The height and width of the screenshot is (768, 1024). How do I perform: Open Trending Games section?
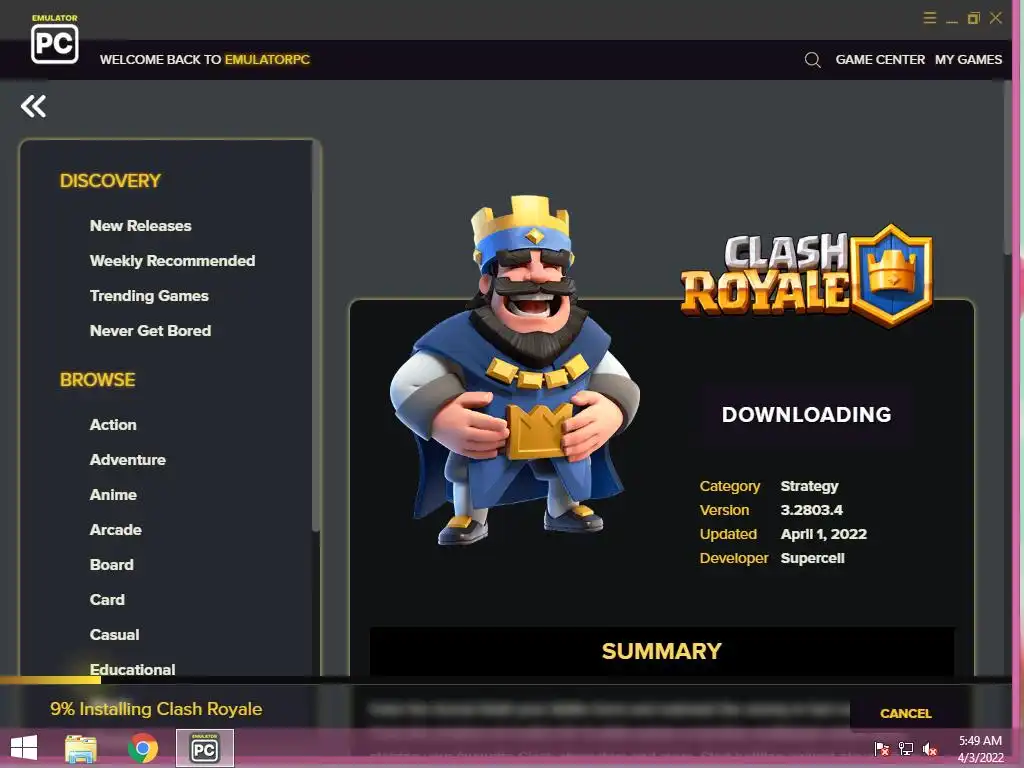149,296
